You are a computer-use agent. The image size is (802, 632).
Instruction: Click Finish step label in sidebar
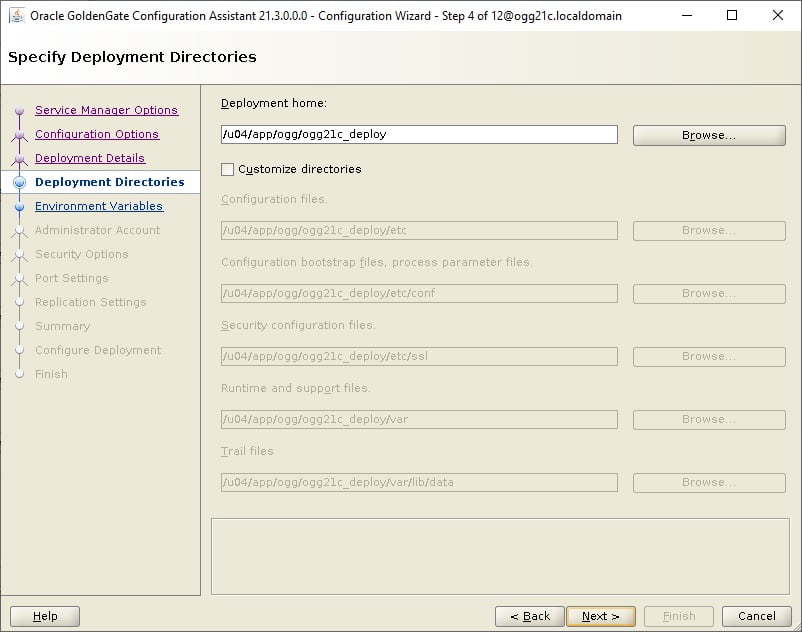tap(51, 374)
